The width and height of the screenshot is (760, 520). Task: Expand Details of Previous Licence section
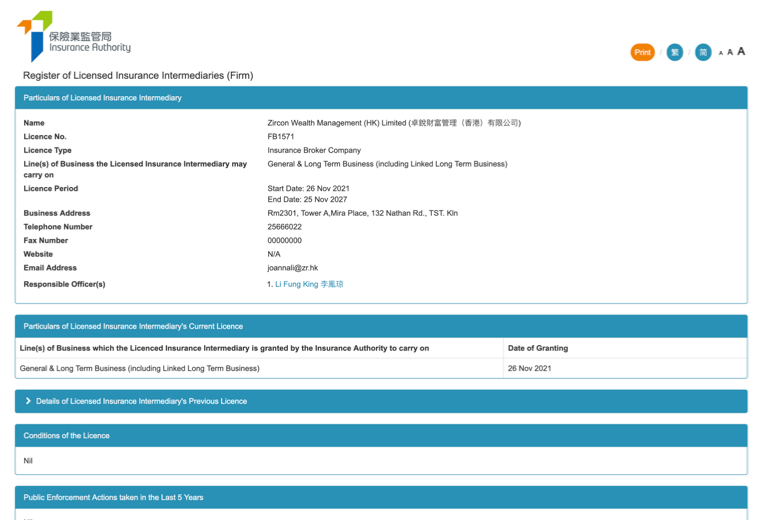coord(141,401)
